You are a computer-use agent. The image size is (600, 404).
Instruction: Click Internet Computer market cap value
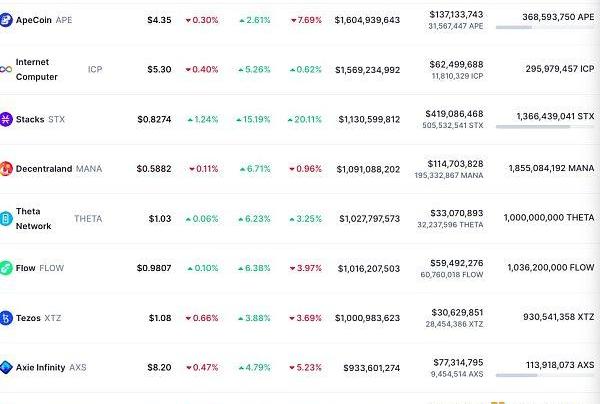coord(368,70)
